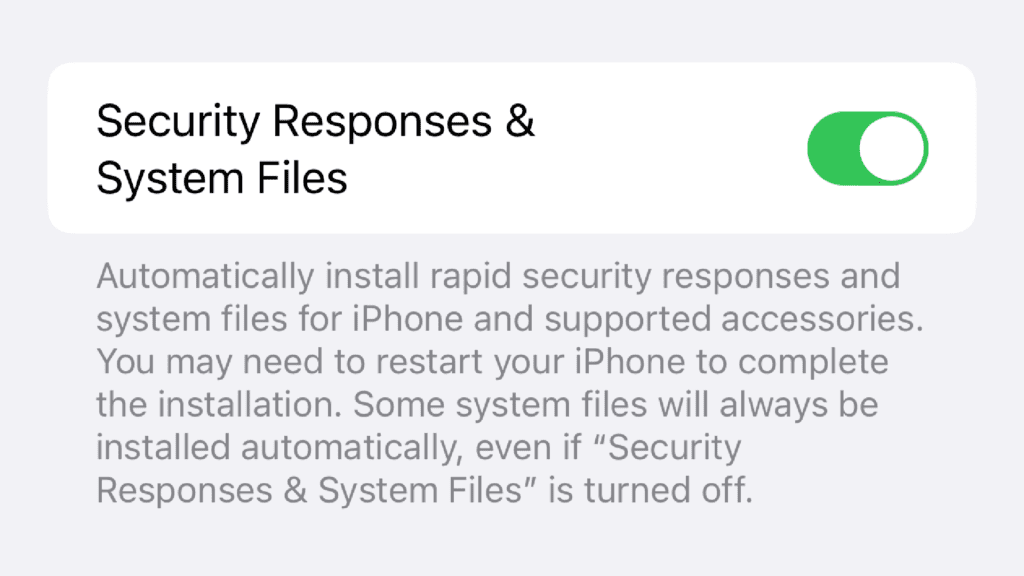Tap the white knob of the green switch
Image resolution: width=1024 pixels, height=576 pixels.
coord(892,149)
